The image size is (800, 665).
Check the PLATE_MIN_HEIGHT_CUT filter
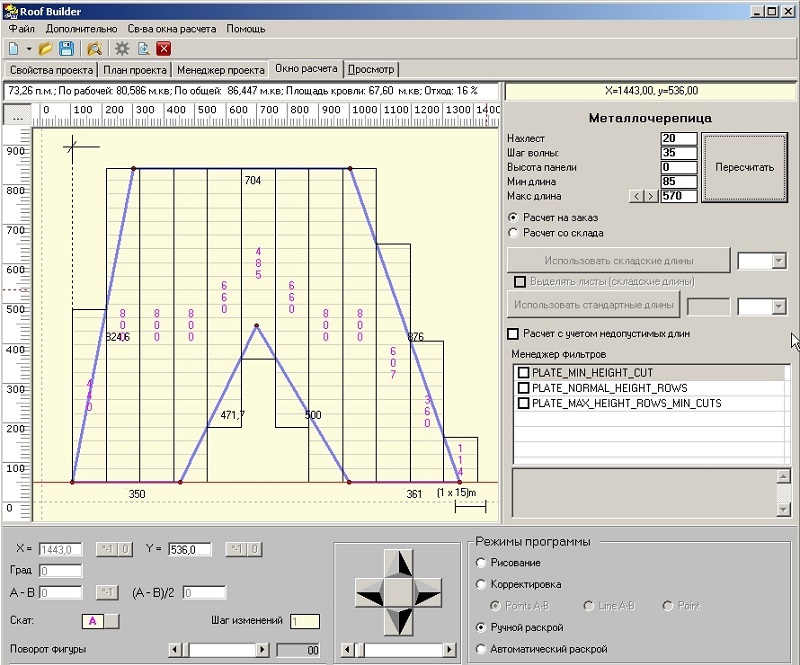point(523,373)
